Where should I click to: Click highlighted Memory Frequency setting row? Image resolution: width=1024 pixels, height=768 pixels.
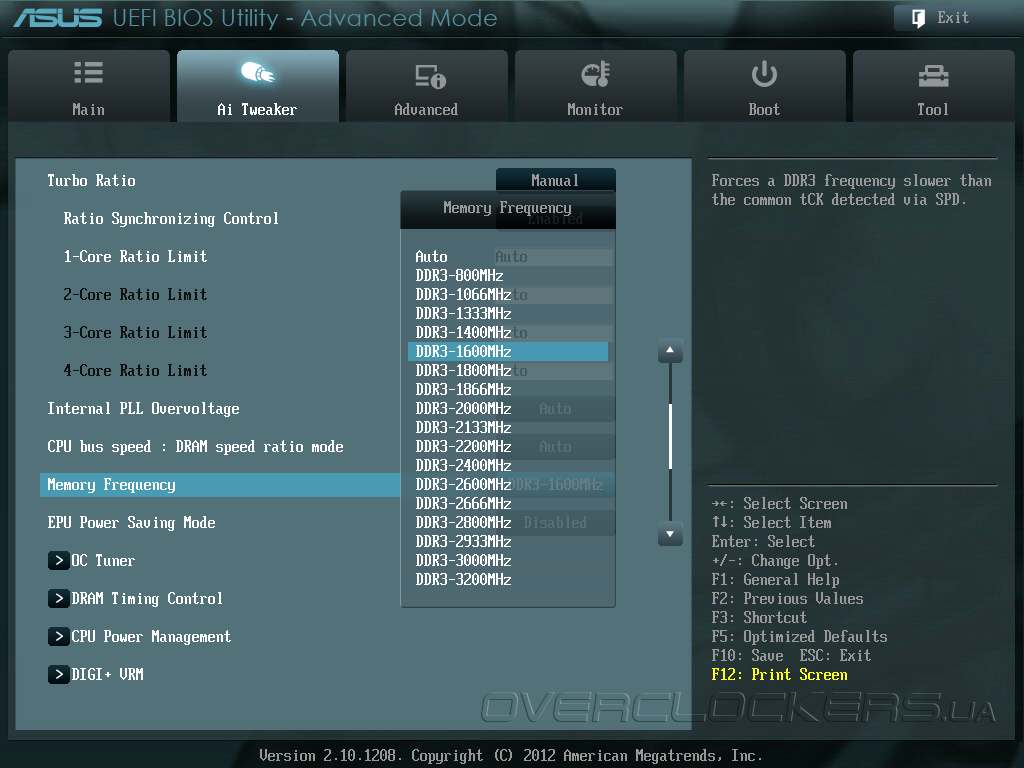point(220,485)
